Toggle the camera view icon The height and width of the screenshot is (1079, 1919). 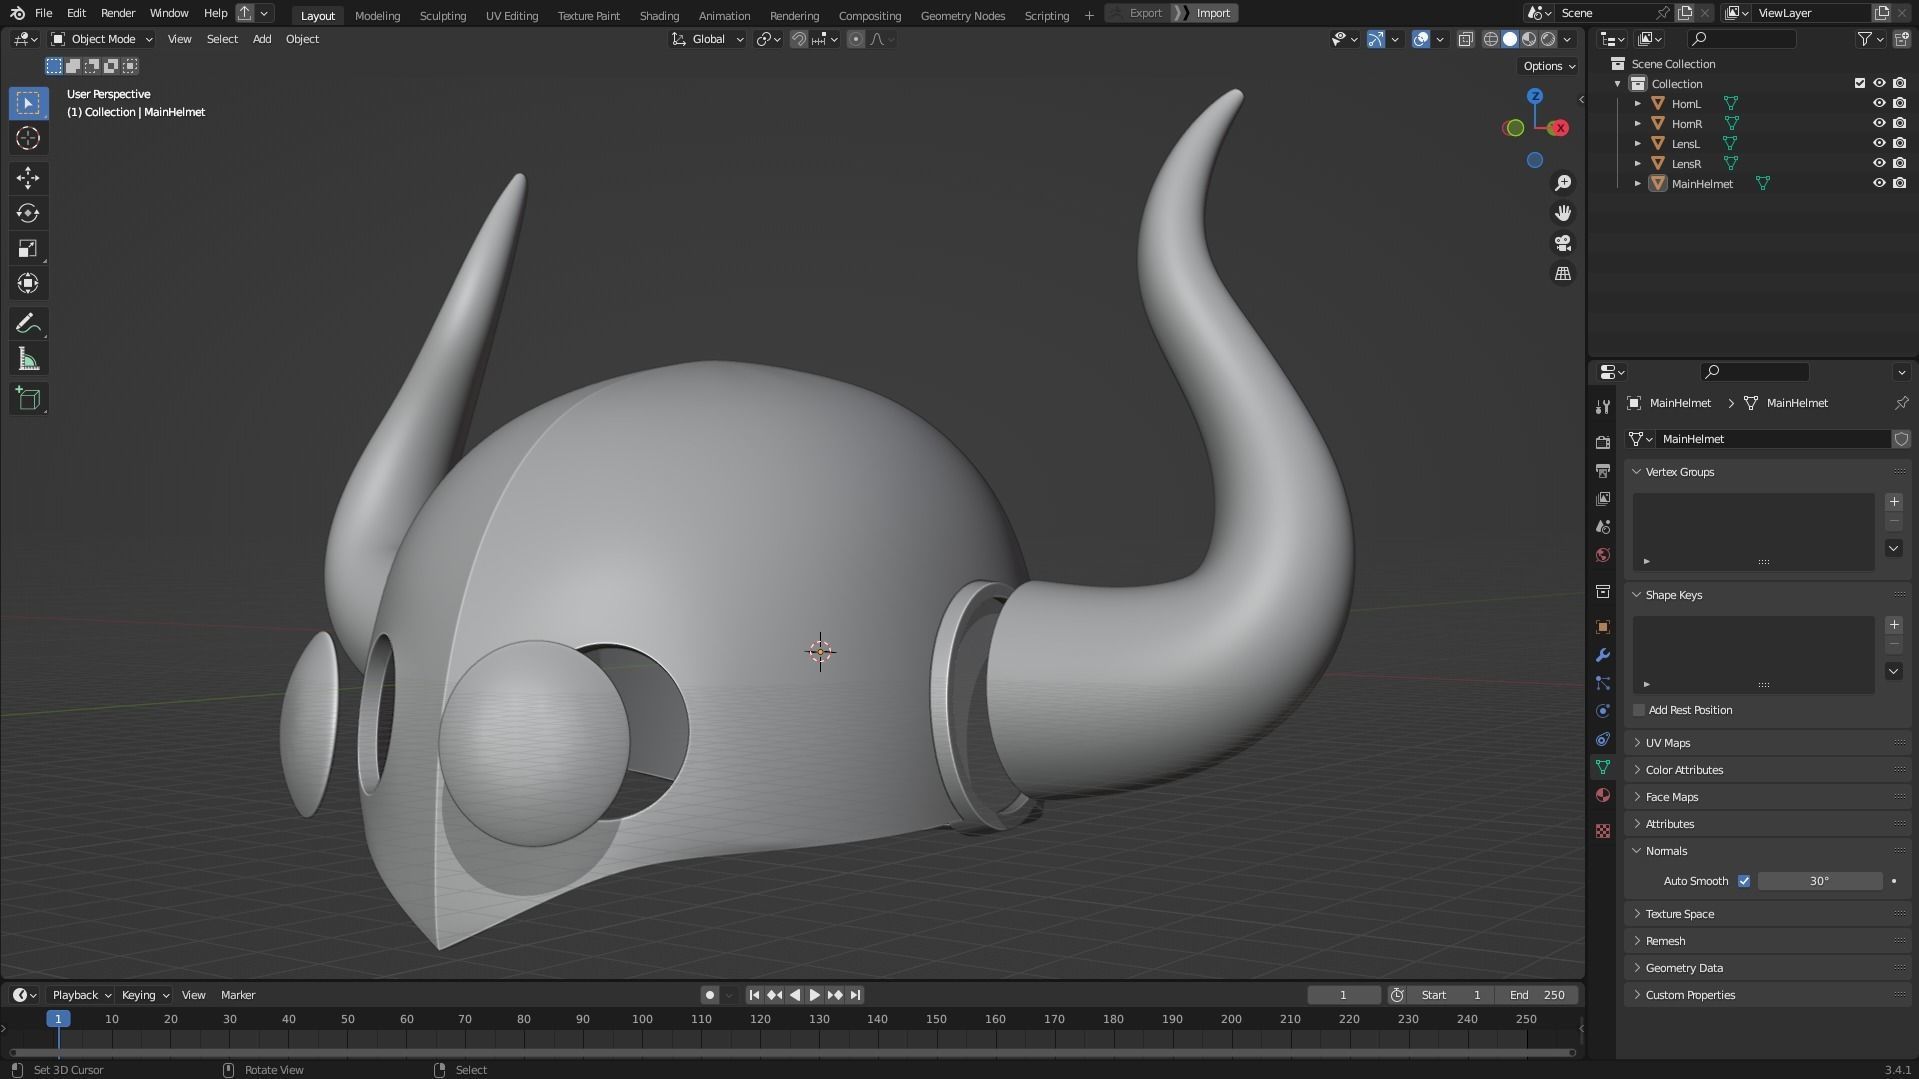pos(1562,243)
